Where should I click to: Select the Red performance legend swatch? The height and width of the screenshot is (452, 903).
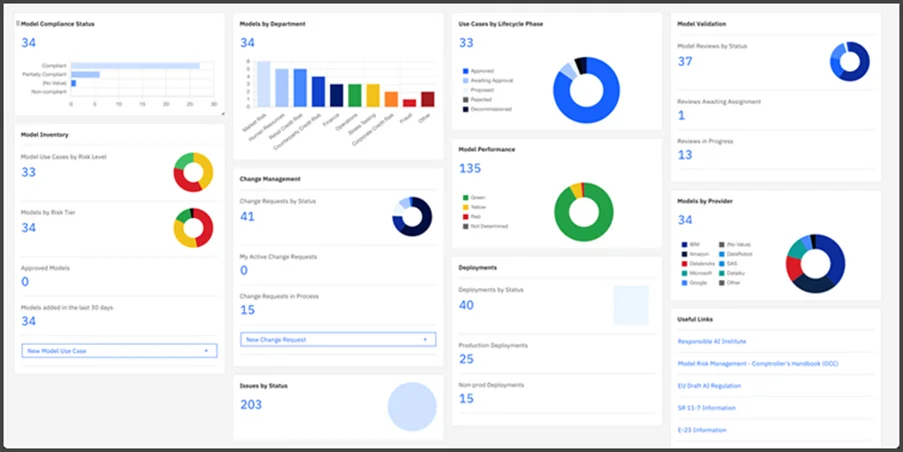(x=465, y=216)
